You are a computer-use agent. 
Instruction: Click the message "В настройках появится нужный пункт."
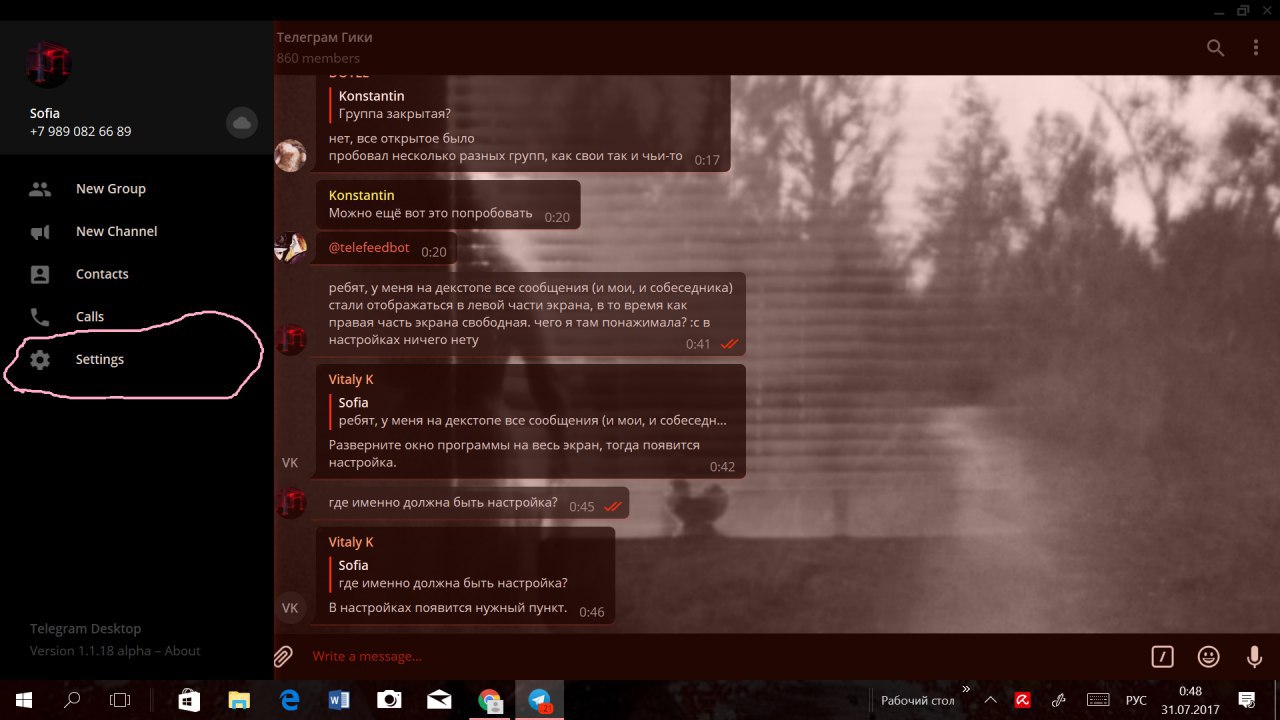(x=448, y=607)
